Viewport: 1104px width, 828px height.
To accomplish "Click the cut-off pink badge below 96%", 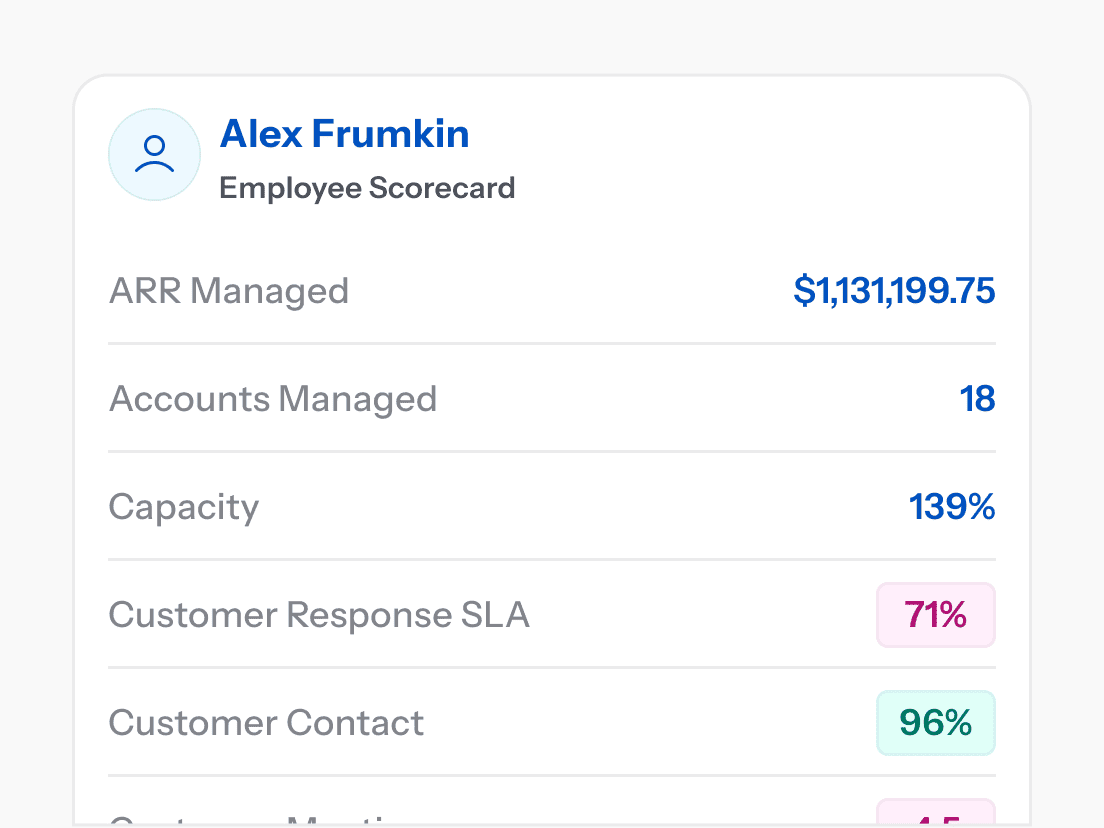I will coord(935,814).
